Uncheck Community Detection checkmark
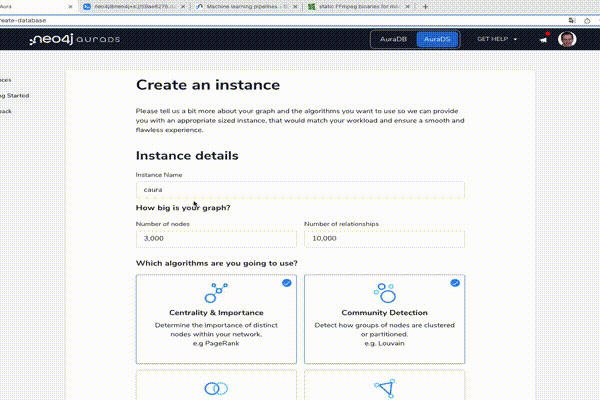This screenshot has height=400, width=600. [x=455, y=283]
